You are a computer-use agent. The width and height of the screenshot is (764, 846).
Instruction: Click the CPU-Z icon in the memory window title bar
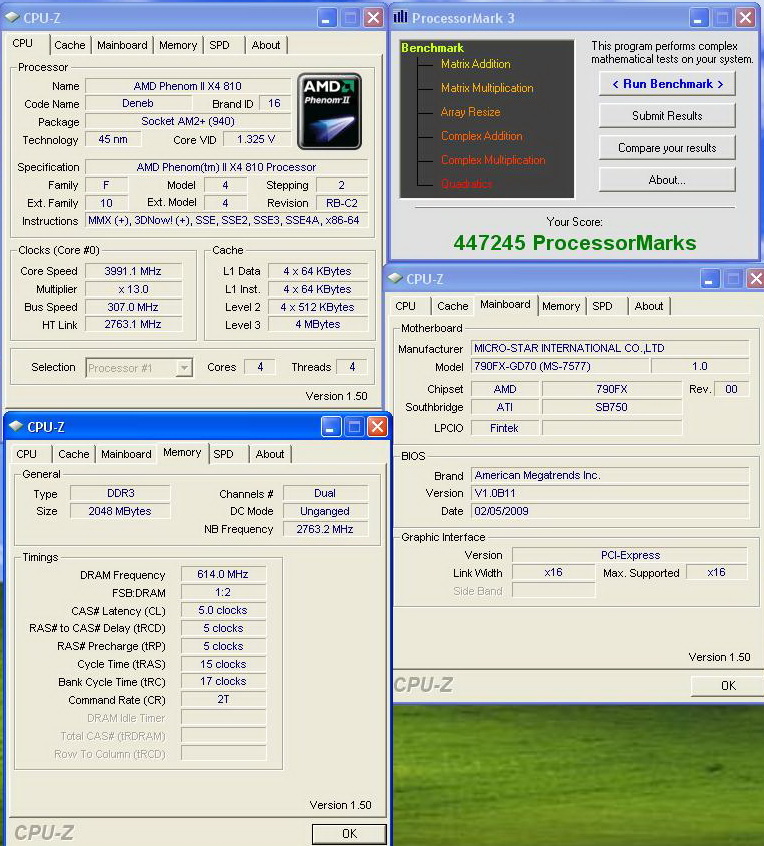click(x=16, y=427)
